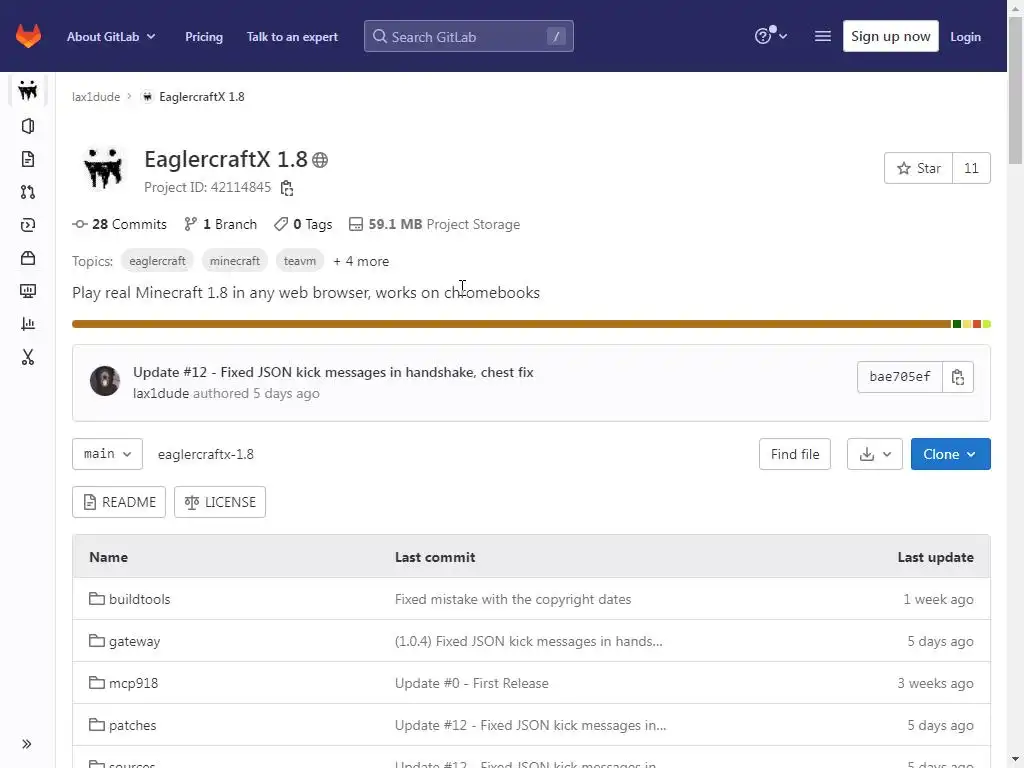Go to lax1dude breadcrumb
The height and width of the screenshot is (768, 1024).
pos(96,97)
